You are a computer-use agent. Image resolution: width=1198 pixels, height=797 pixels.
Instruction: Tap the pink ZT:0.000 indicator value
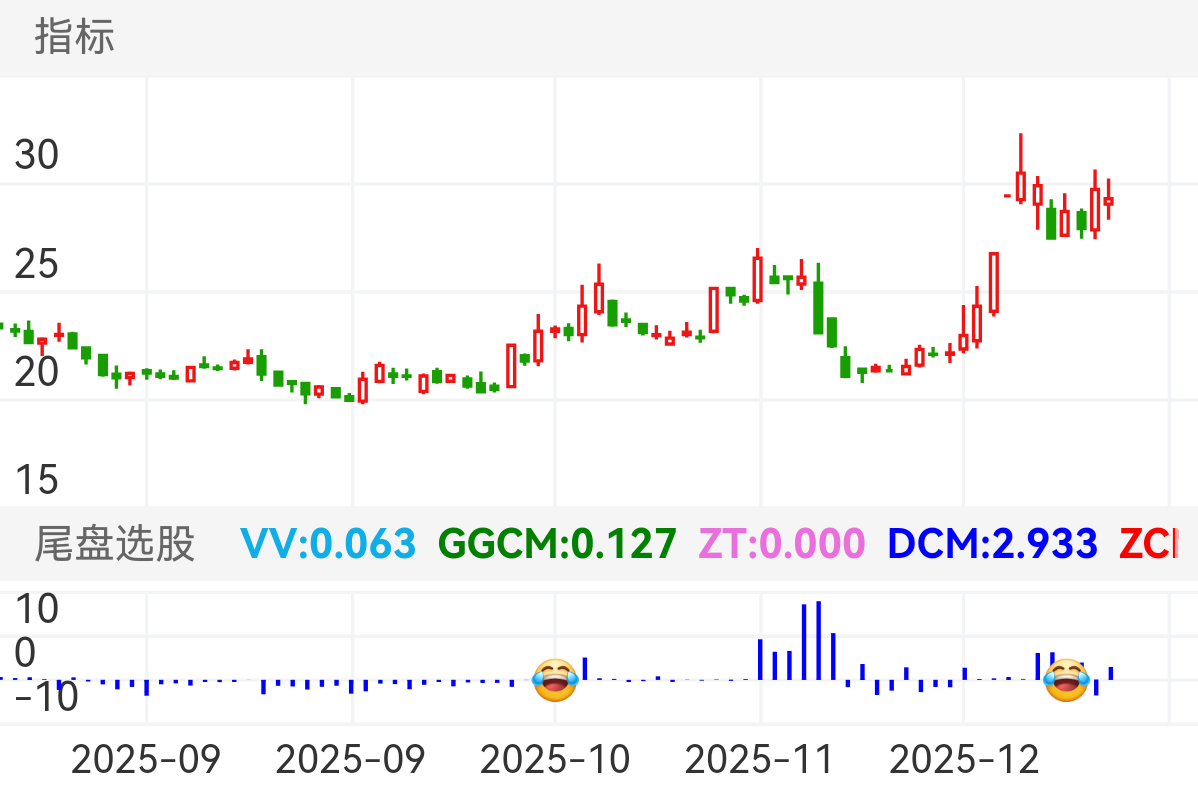click(781, 544)
